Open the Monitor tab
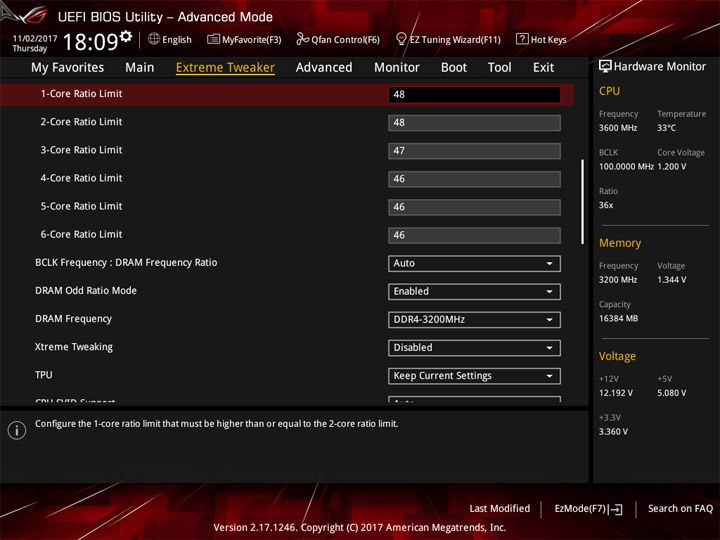The width and height of the screenshot is (720, 540). point(397,68)
